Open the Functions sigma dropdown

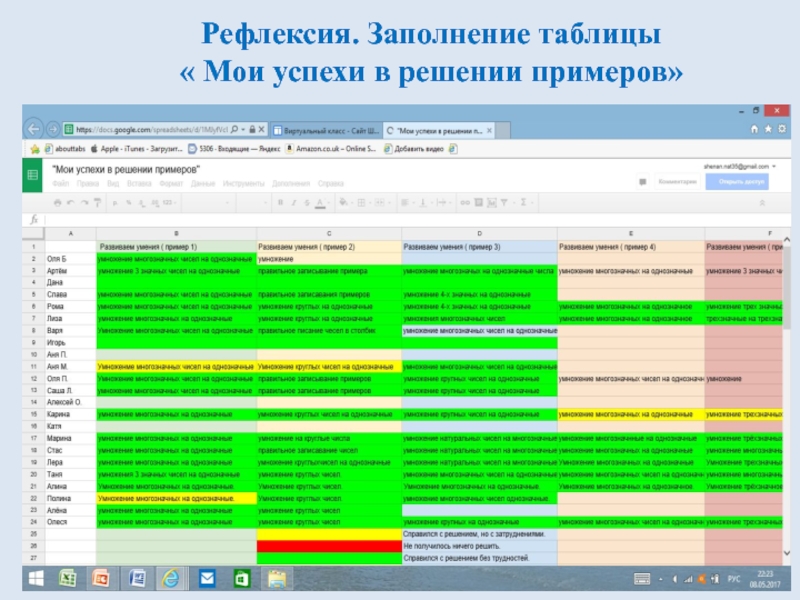[525, 203]
